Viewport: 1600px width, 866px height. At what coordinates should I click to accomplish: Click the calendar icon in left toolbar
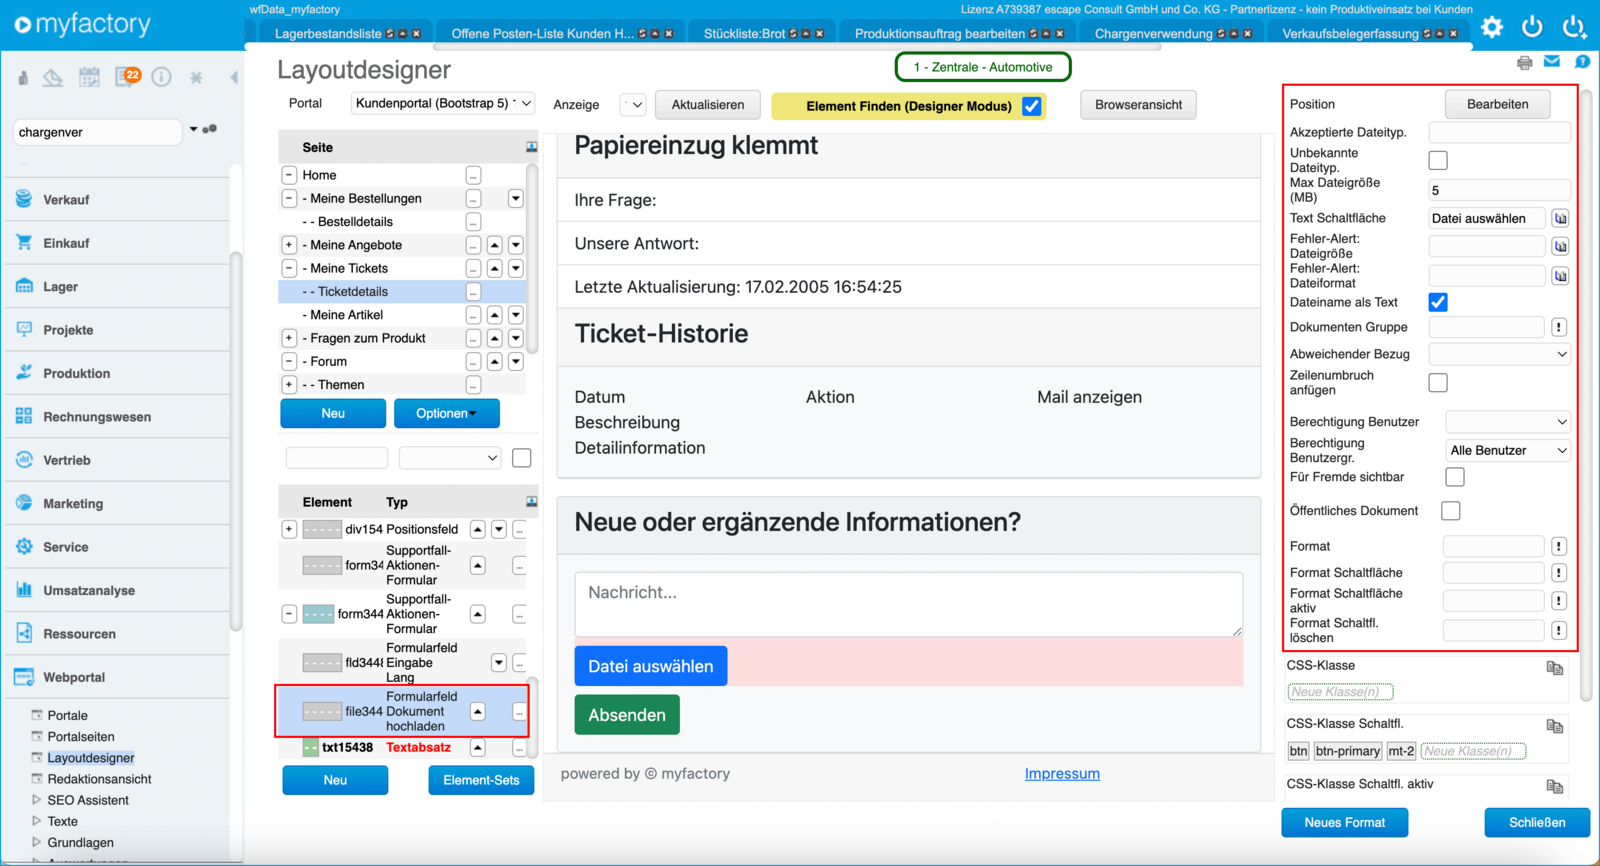click(x=89, y=77)
